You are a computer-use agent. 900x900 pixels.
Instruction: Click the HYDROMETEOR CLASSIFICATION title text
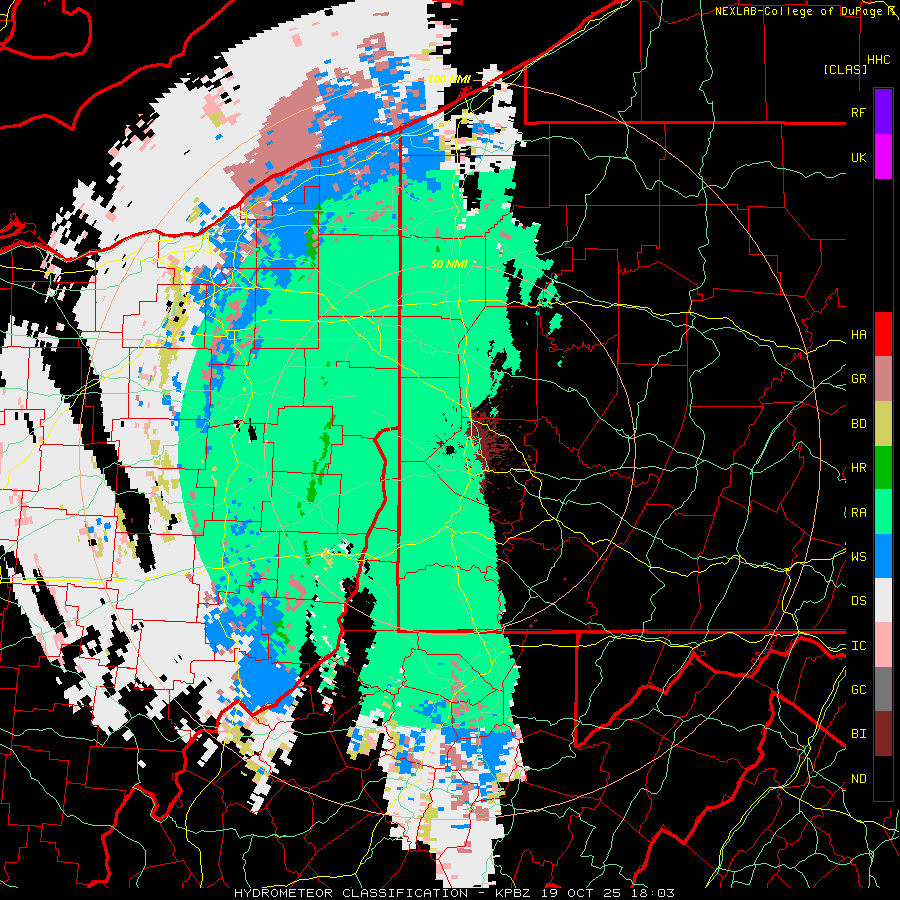[x=351, y=893]
